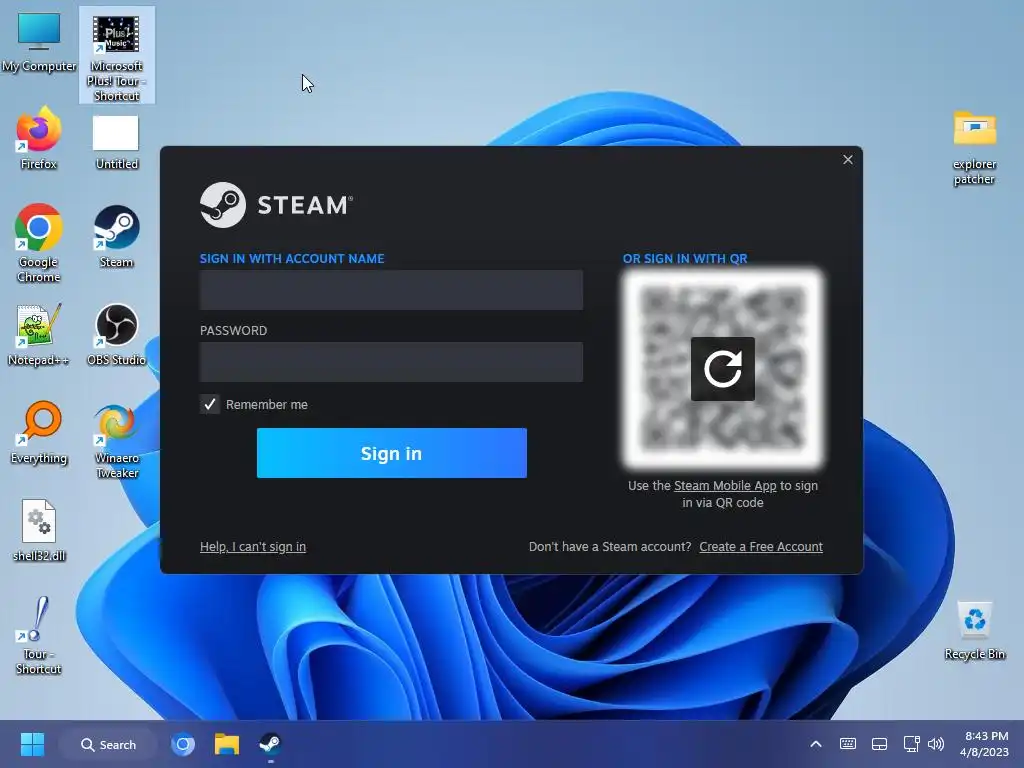Screen dimensions: 1024x768
Task: Open the clock showing 8:43 PM
Action: [x=986, y=744]
